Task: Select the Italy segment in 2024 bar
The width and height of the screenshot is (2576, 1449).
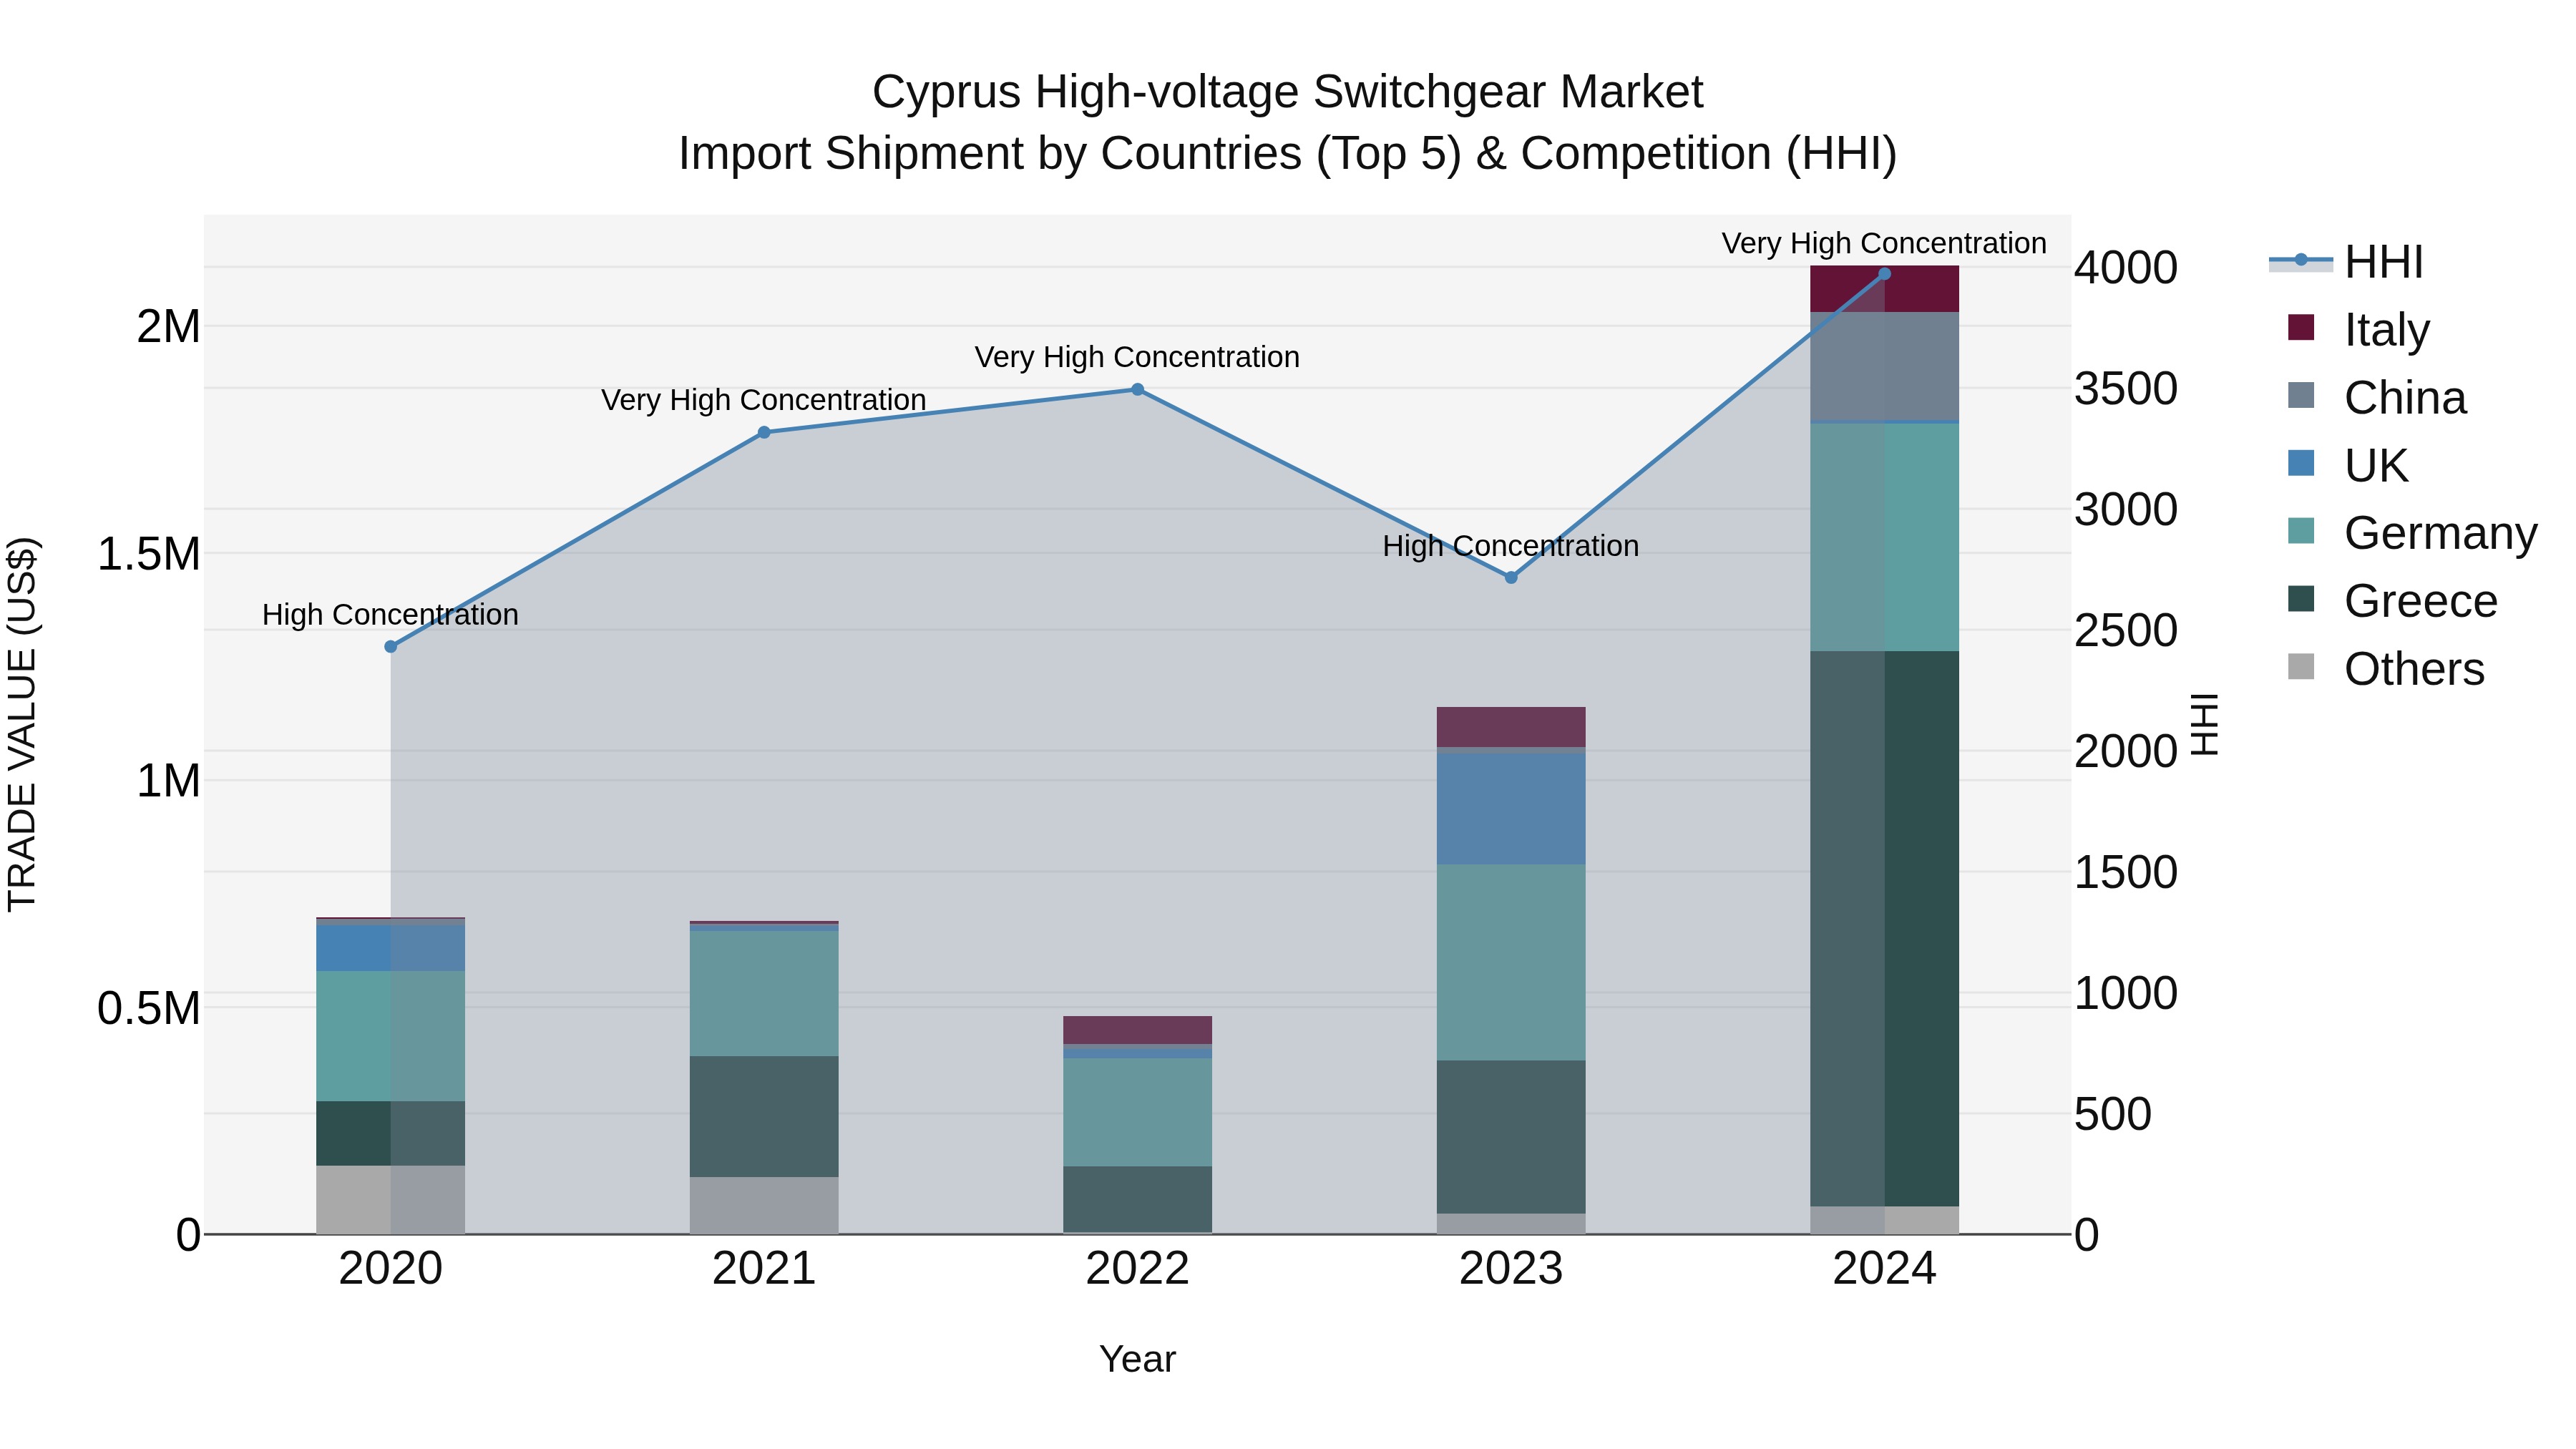Action: tap(1884, 289)
